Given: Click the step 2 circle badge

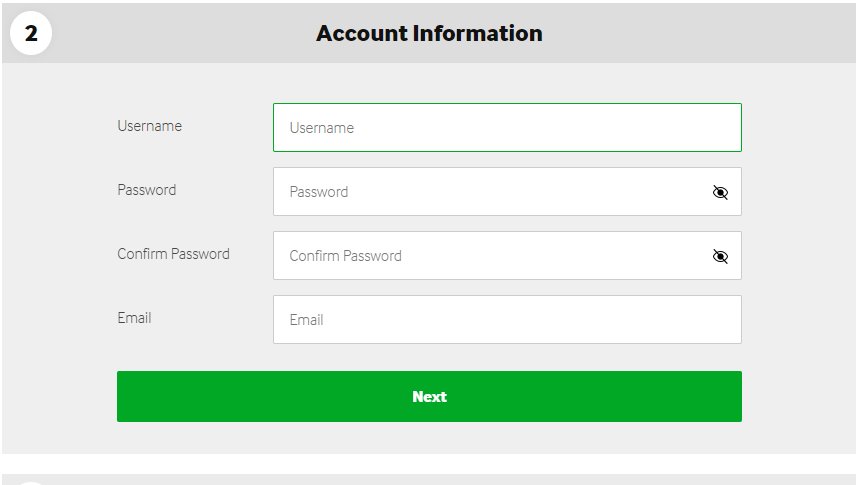Looking at the screenshot, I should click(x=31, y=33).
